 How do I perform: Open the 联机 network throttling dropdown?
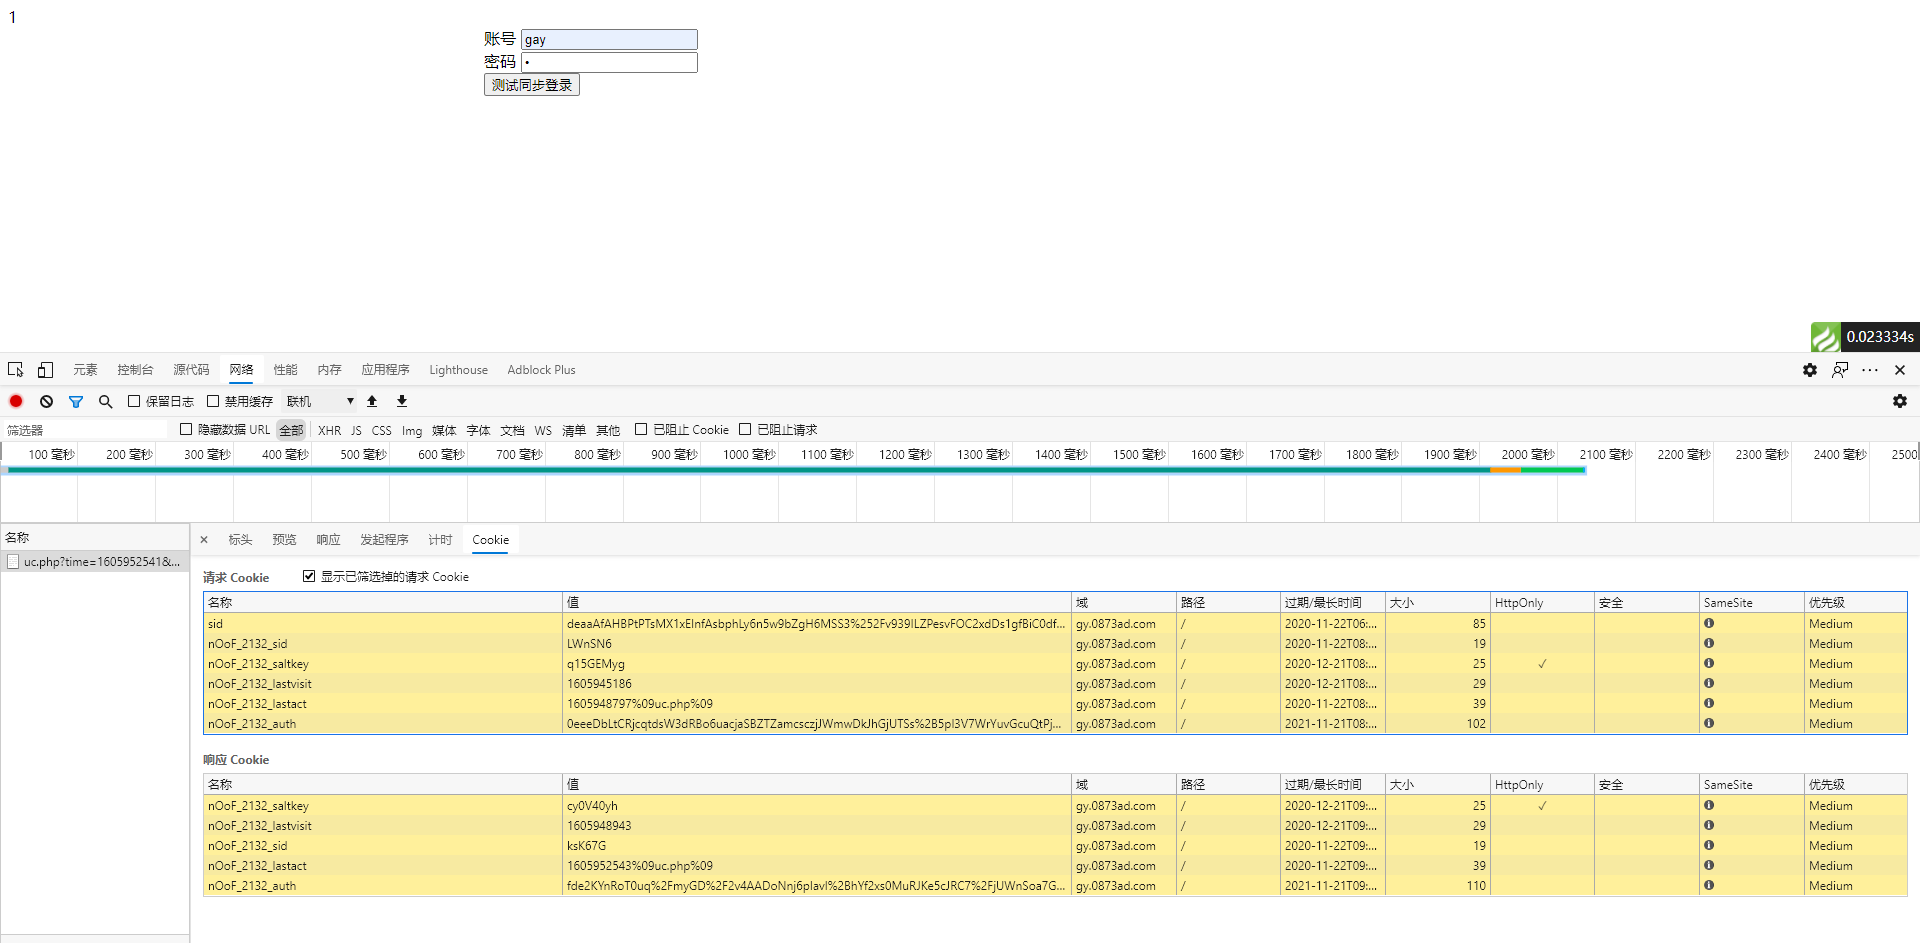320,400
